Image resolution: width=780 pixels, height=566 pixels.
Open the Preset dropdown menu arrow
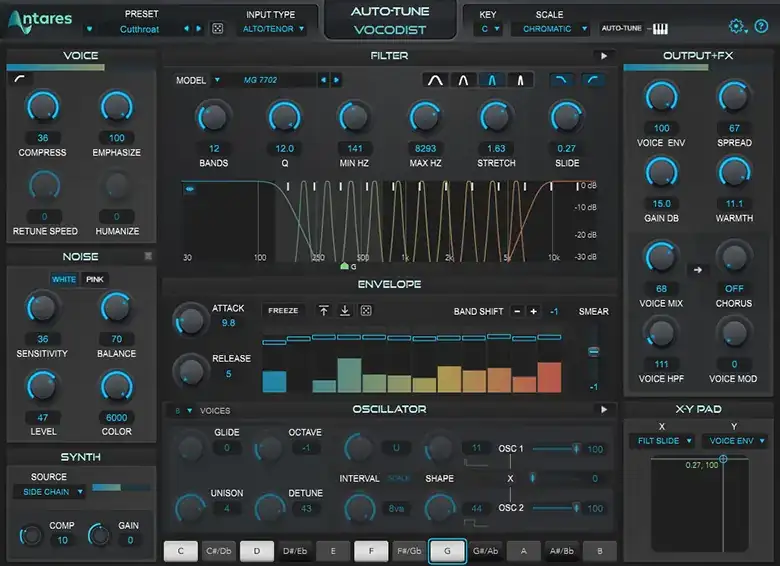click(x=90, y=29)
